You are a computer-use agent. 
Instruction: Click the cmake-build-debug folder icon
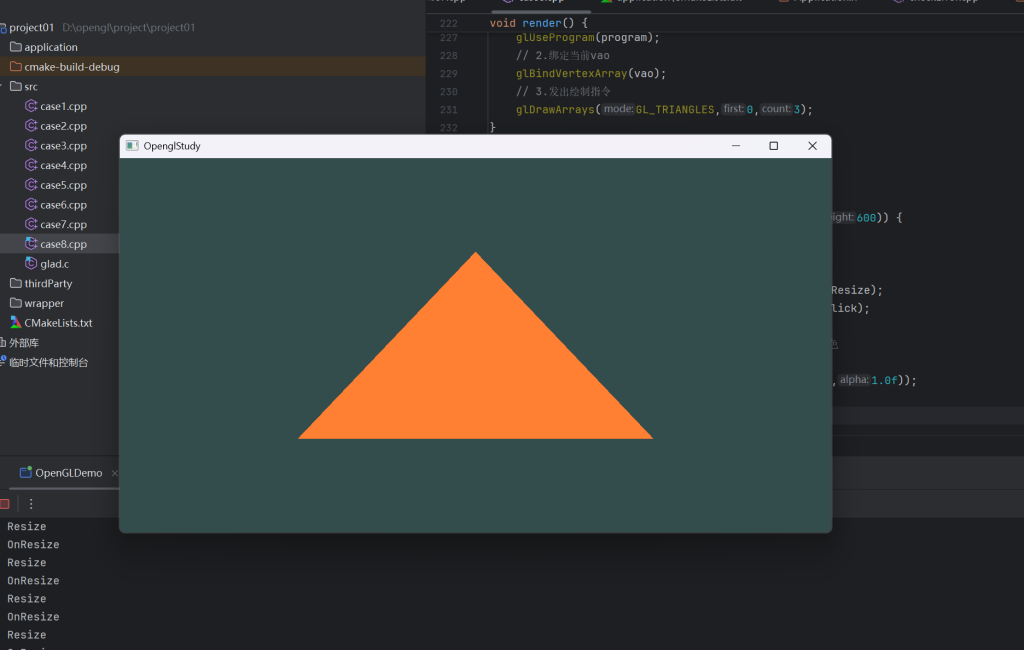pyautogui.click(x=16, y=67)
